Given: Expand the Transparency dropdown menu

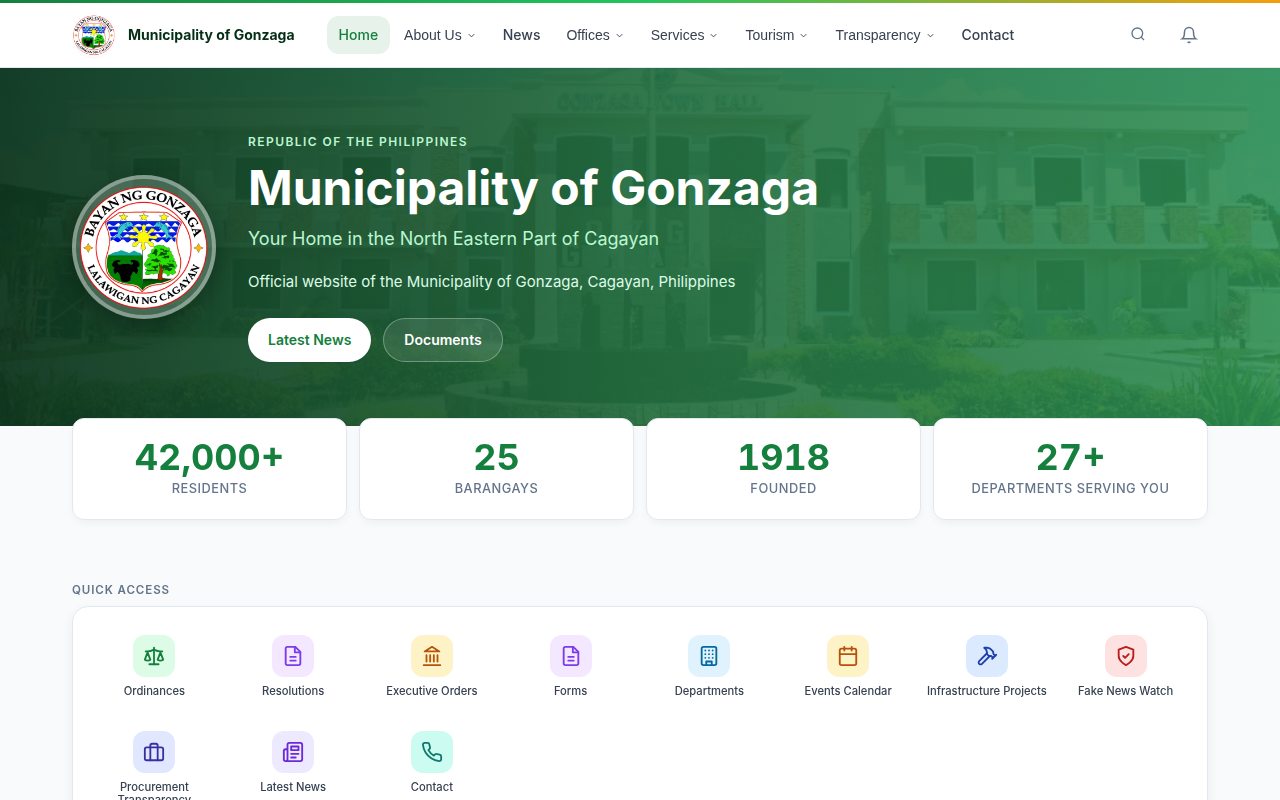Looking at the screenshot, I should click(885, 35).
